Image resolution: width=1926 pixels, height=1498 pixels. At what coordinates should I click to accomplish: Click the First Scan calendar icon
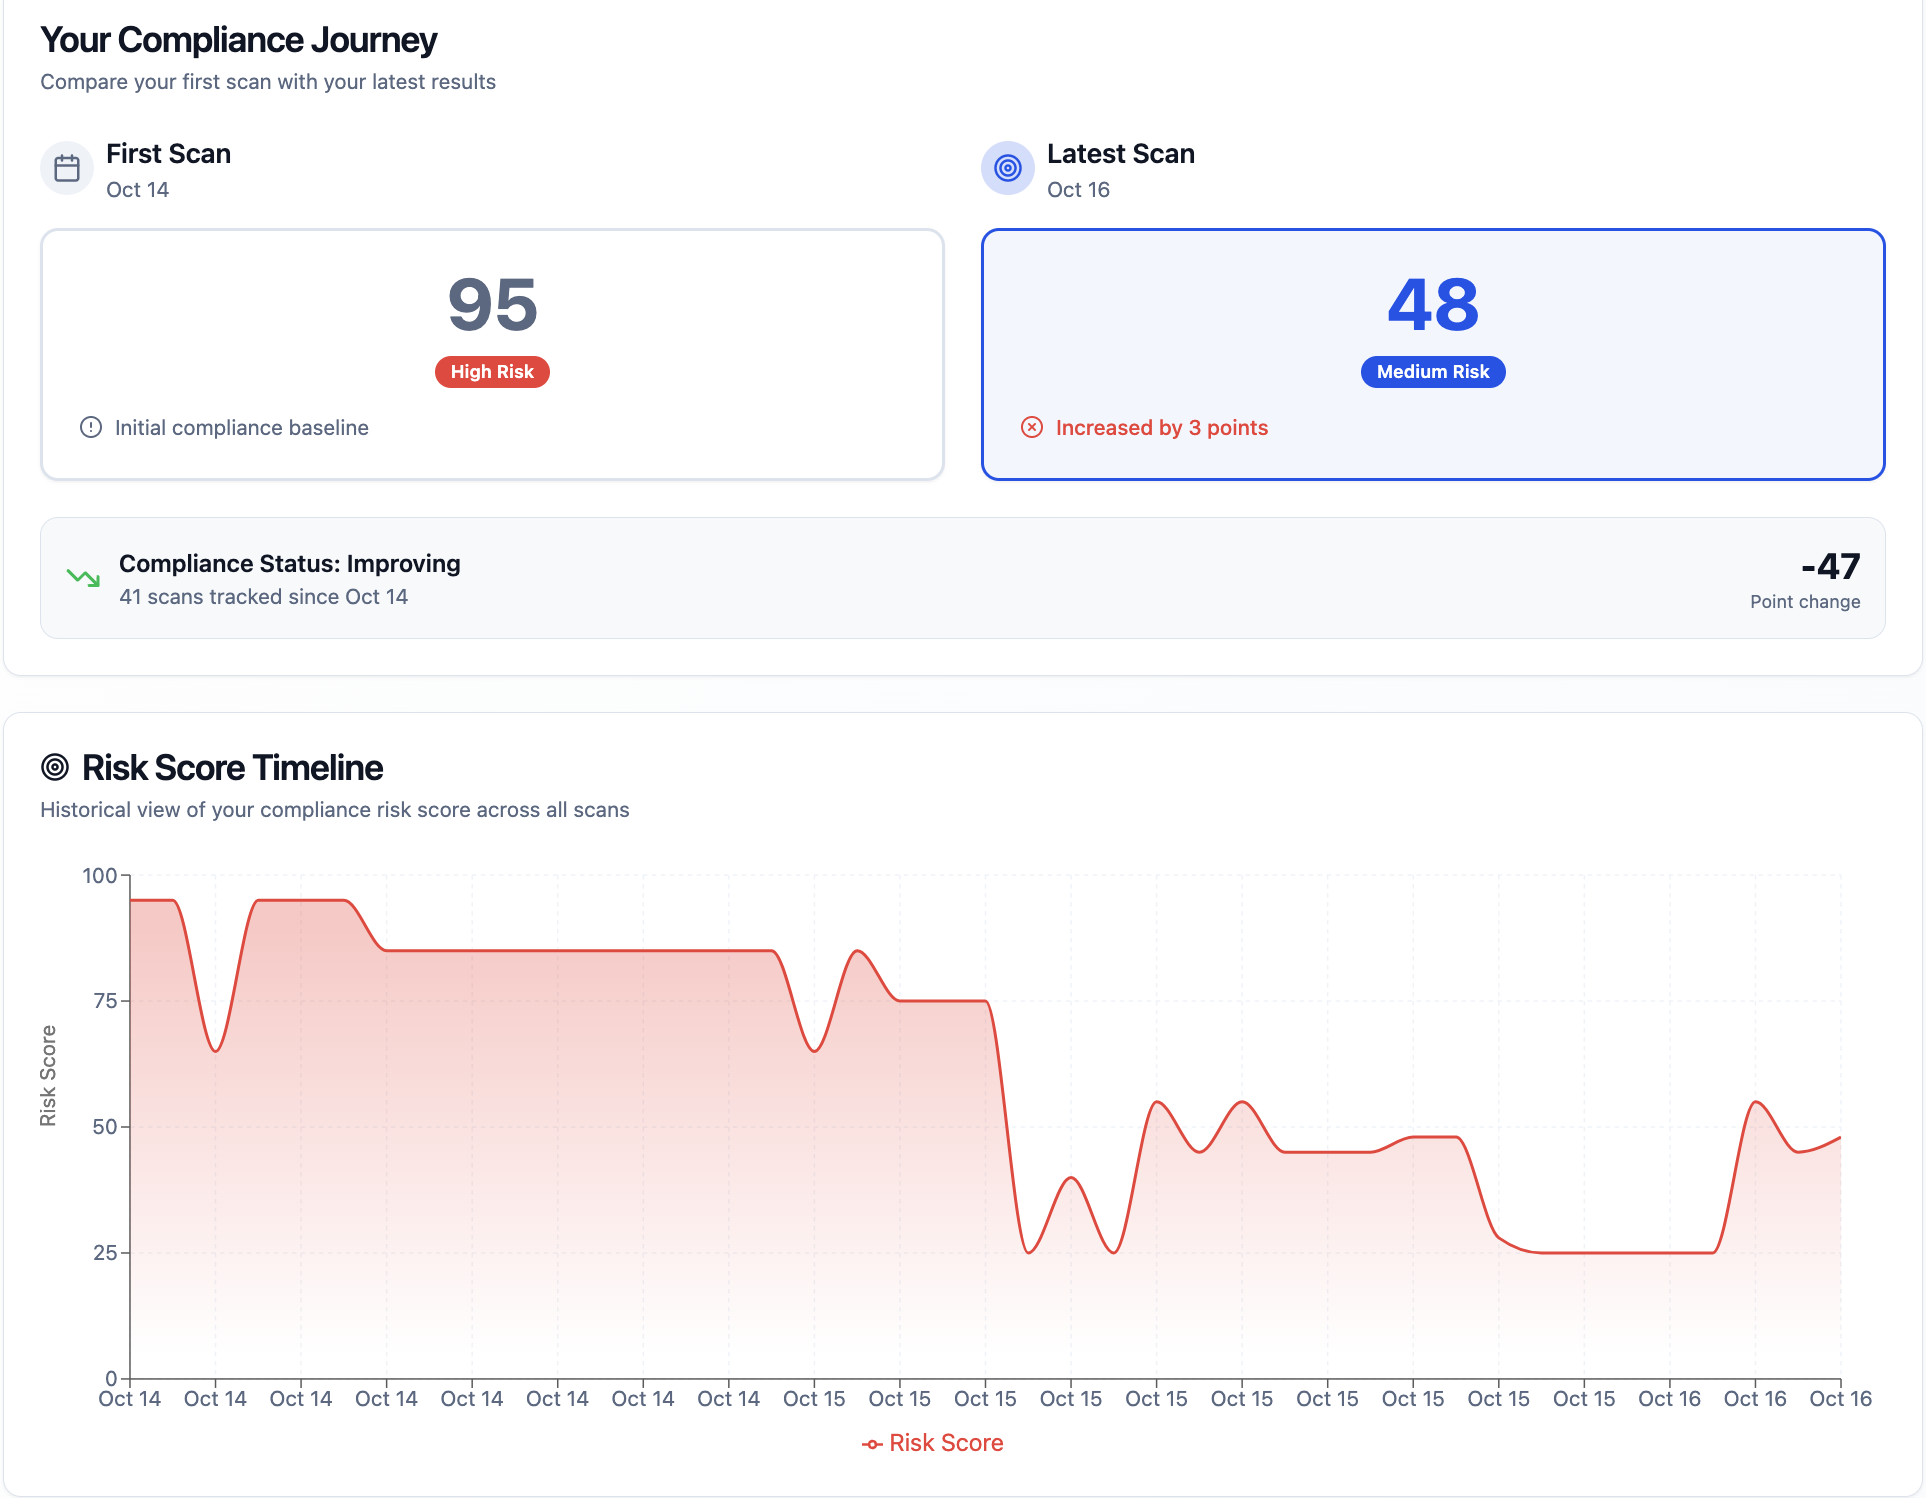(x=67, y=168)
